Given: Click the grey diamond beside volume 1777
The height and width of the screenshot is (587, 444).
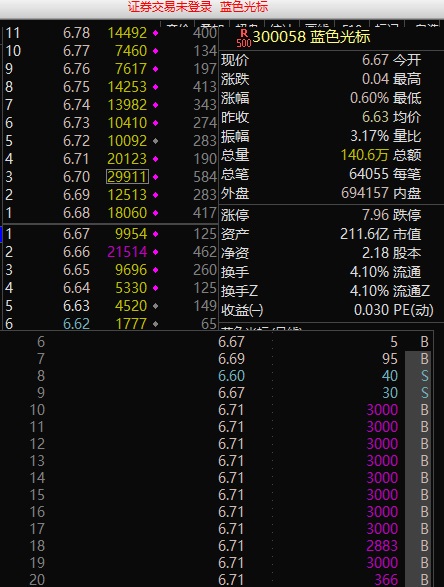Looking at the screenshot, I should point(155,324).
